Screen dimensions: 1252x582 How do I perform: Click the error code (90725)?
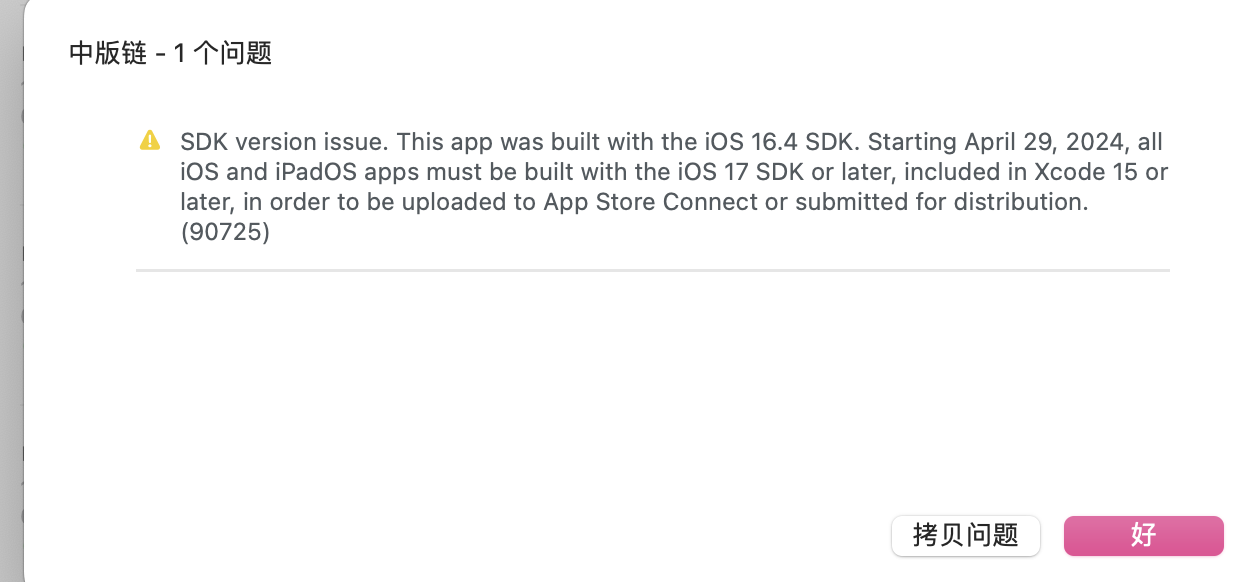pyautogui.click(x=225, y=233)
